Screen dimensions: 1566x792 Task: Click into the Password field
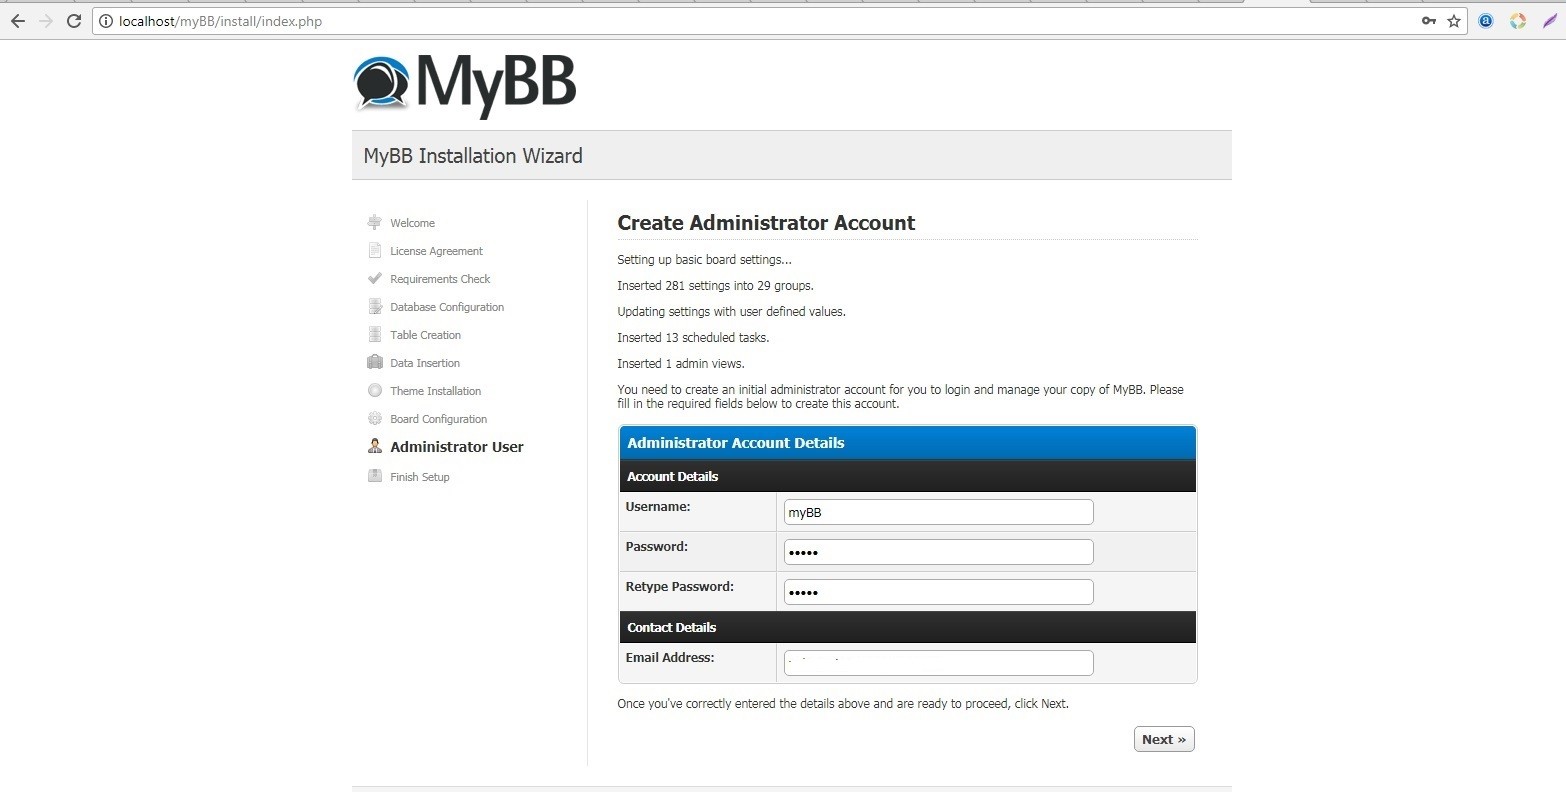coord(938,552)
